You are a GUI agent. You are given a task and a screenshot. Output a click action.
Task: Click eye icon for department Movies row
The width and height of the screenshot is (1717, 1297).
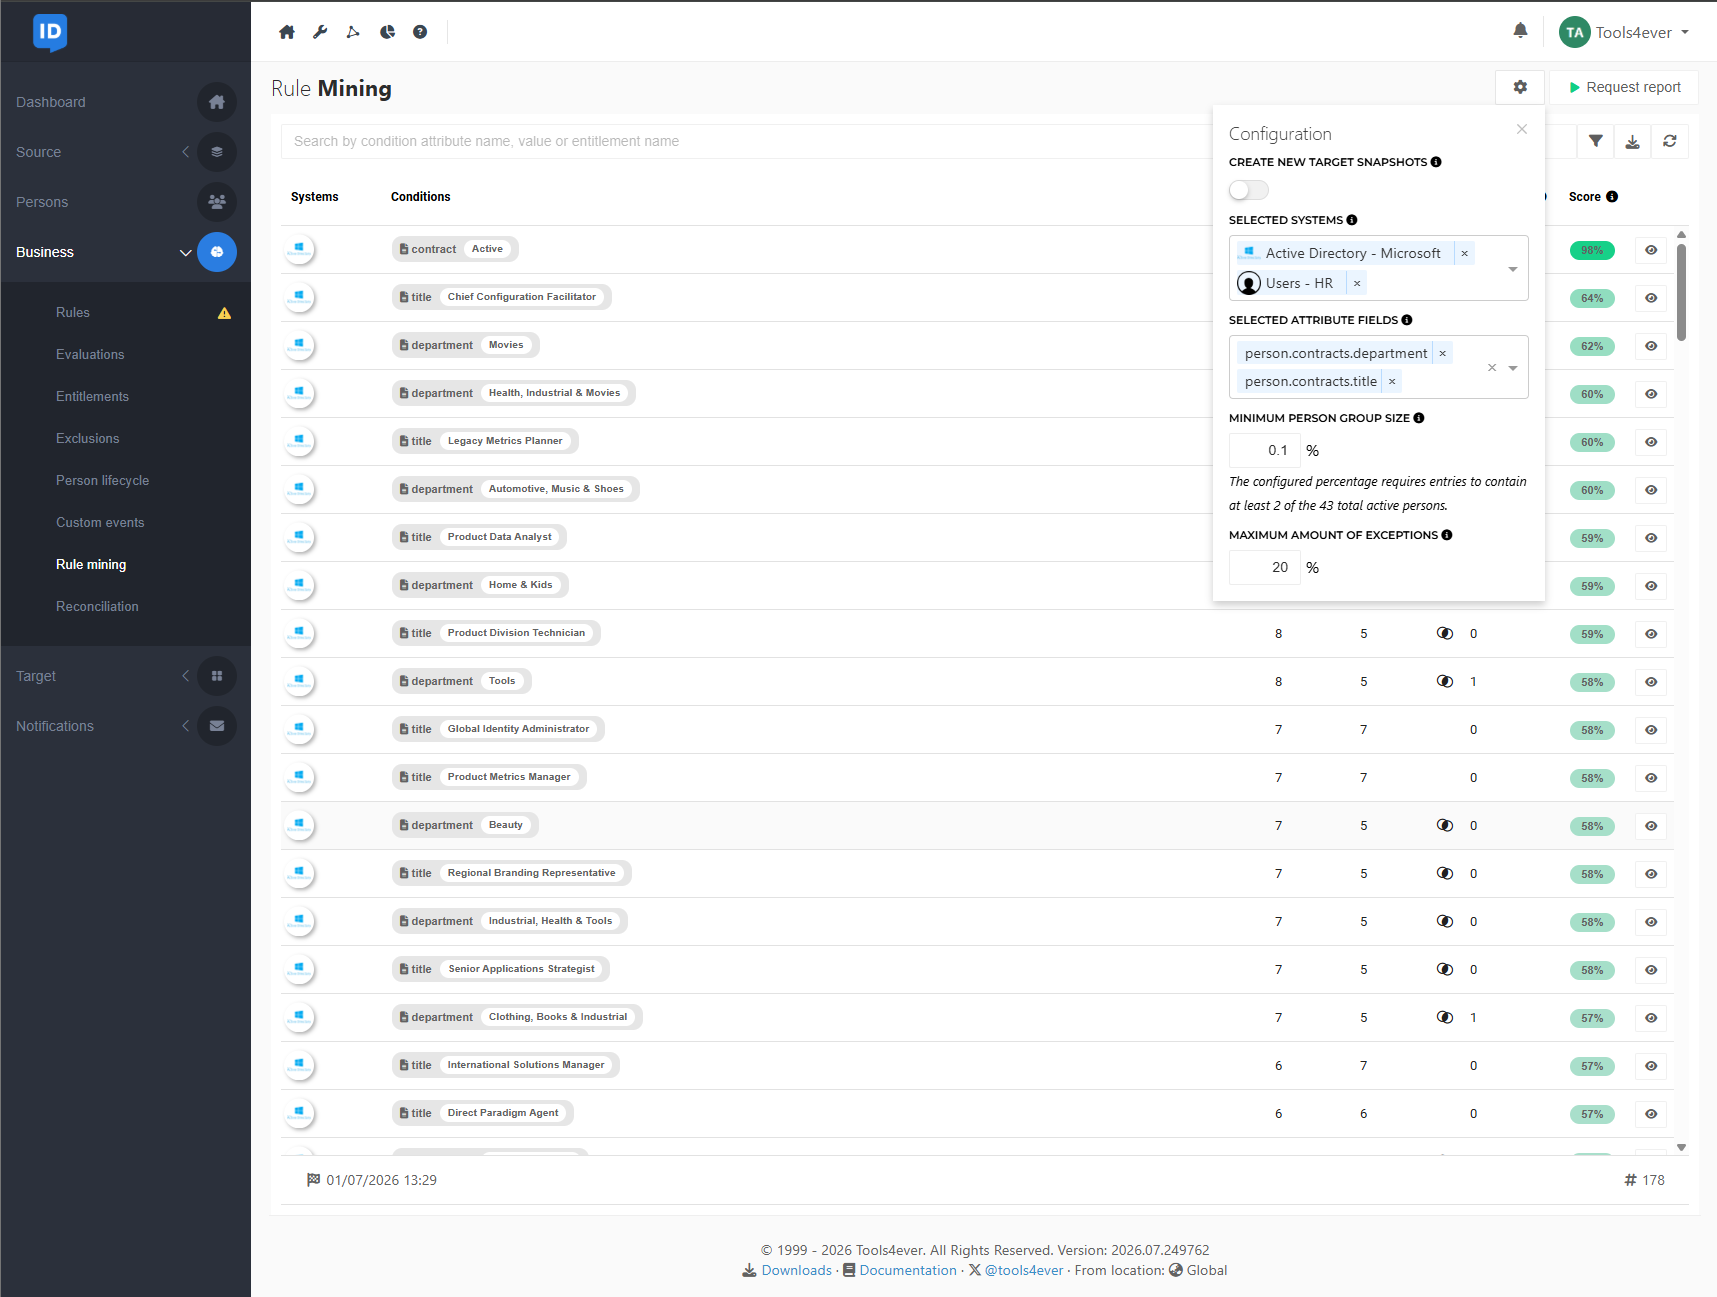(1651, 346)
